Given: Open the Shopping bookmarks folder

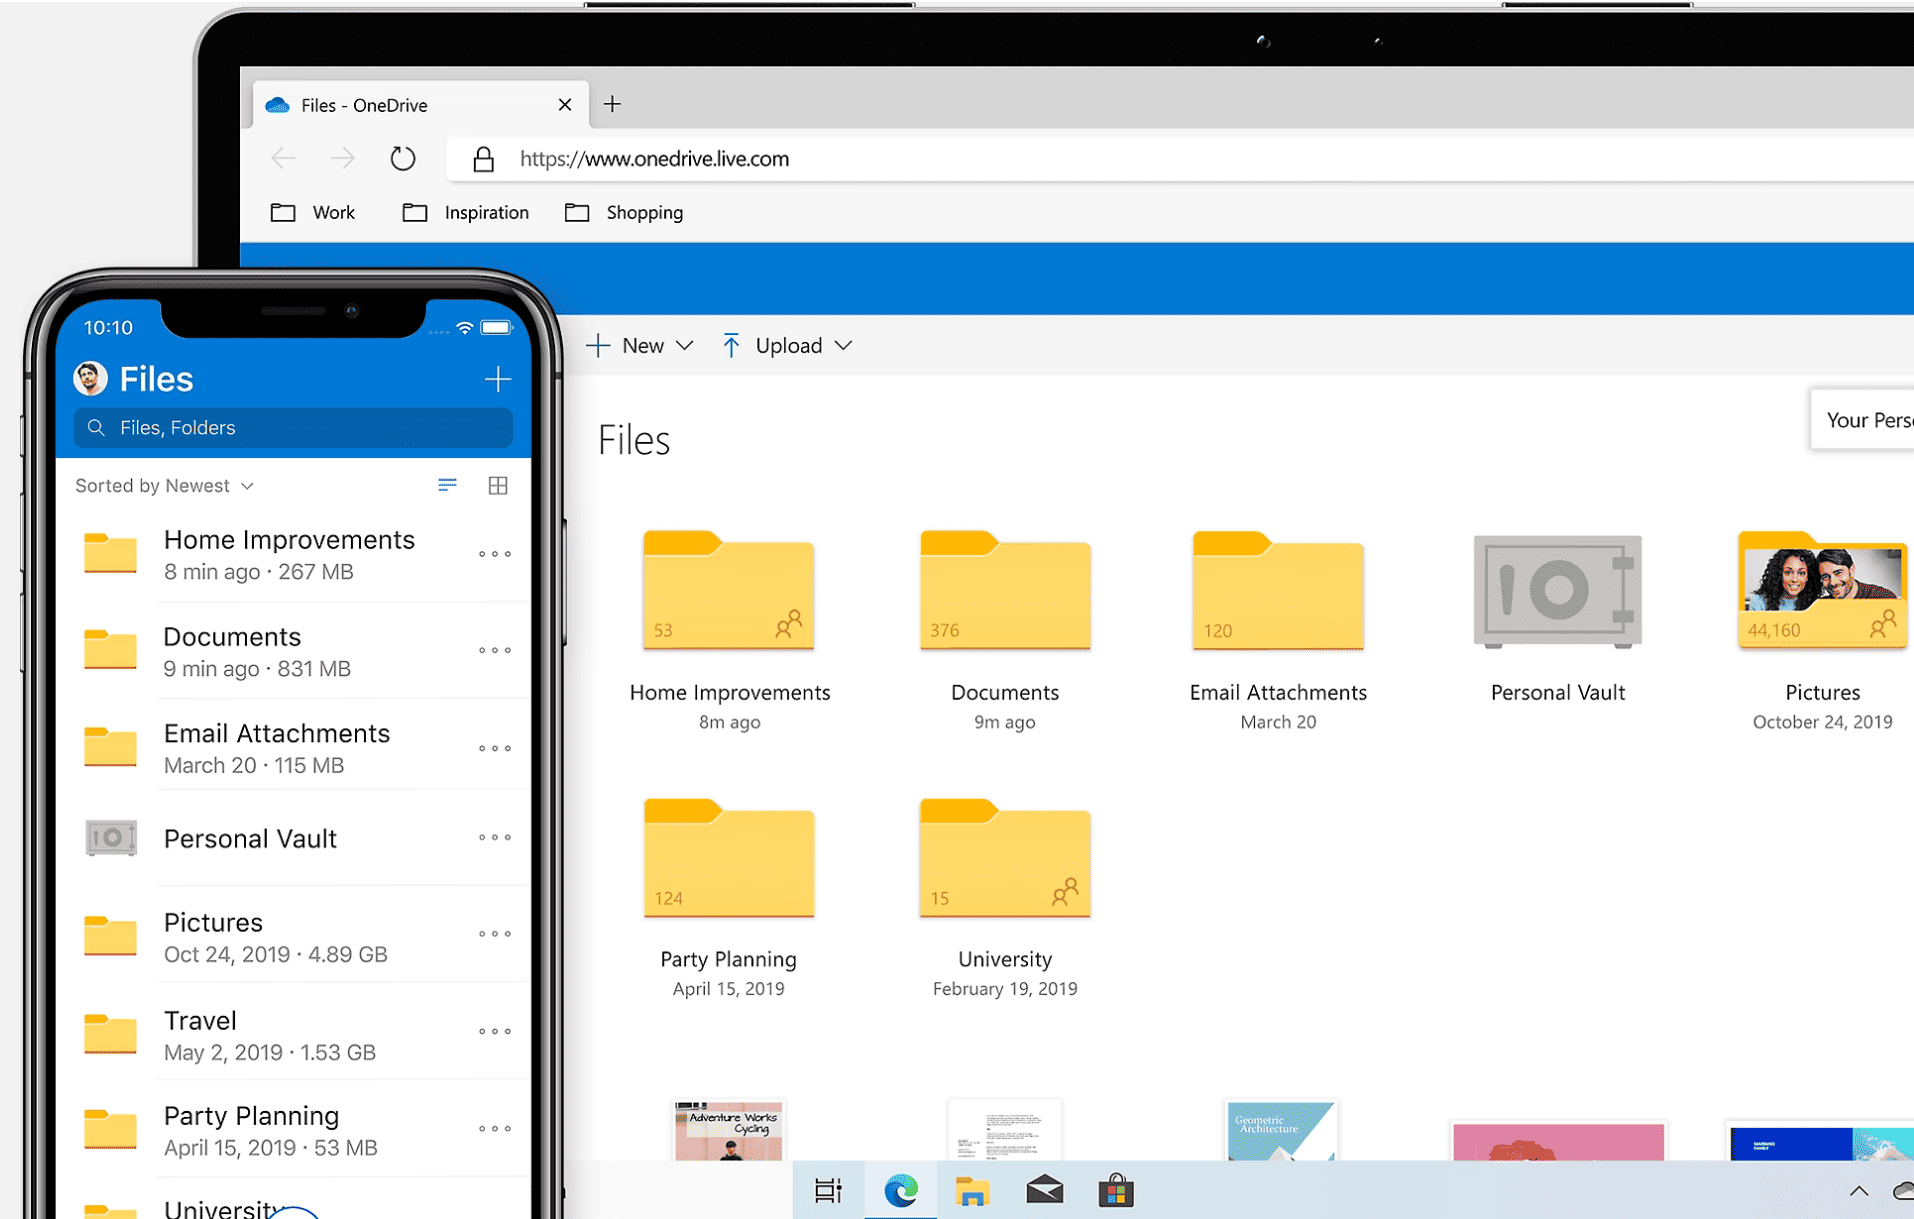Looking at the screenshot, I should [x=624, y=212].
